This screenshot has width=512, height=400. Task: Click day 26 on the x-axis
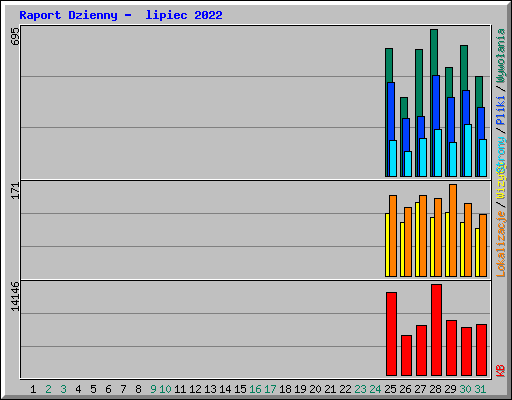coord(405,389)
